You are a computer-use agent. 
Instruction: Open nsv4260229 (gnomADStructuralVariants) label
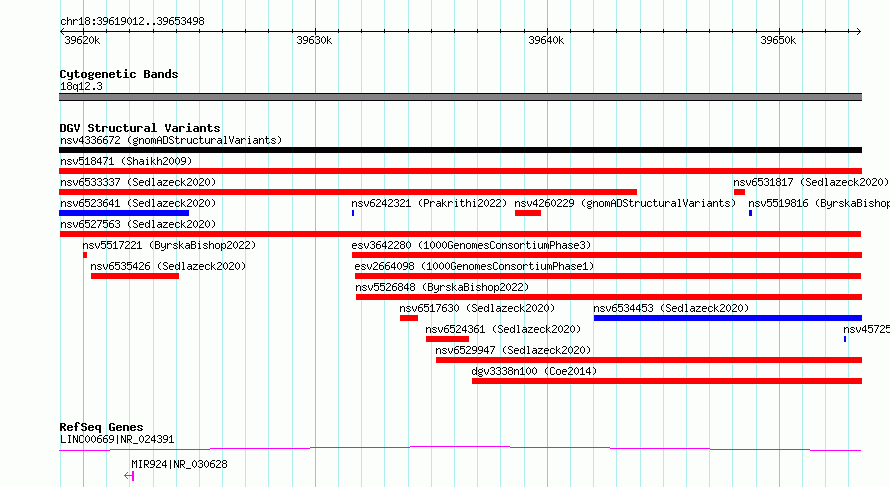point(625,203)
